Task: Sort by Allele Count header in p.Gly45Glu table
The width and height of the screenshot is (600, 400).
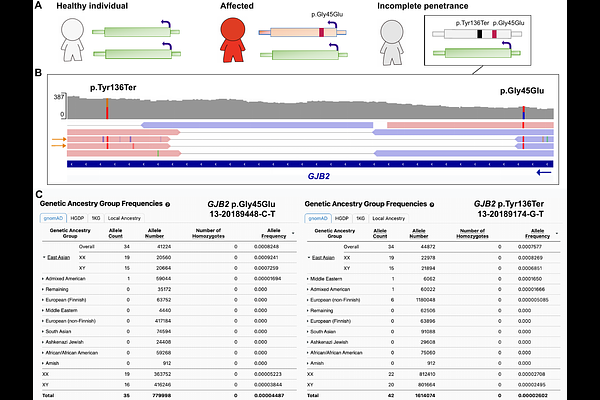Action: (116, 233)
